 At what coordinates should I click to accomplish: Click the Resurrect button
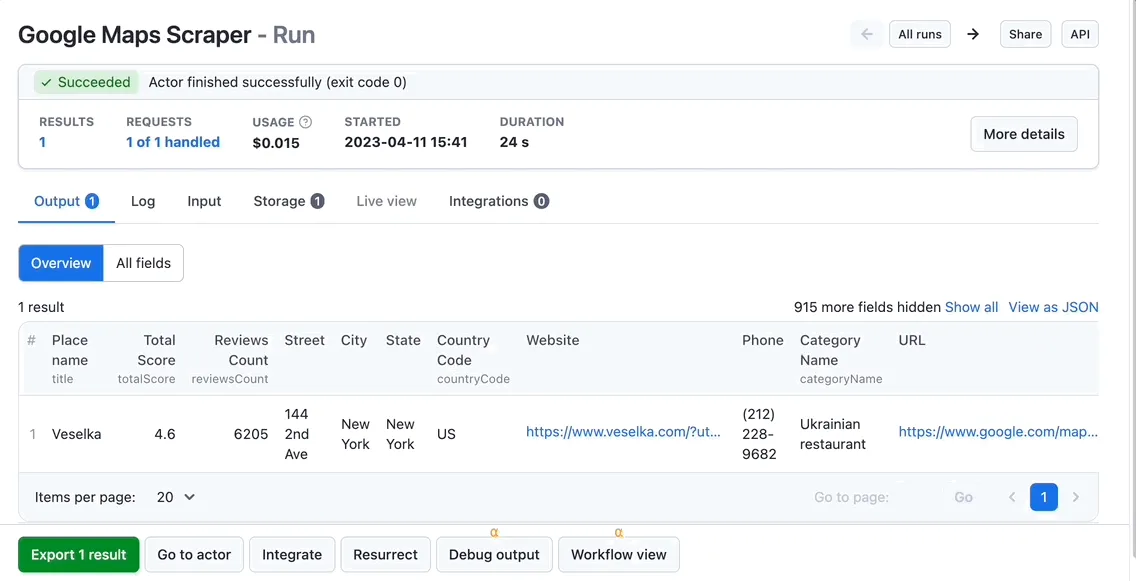point(385,555)
